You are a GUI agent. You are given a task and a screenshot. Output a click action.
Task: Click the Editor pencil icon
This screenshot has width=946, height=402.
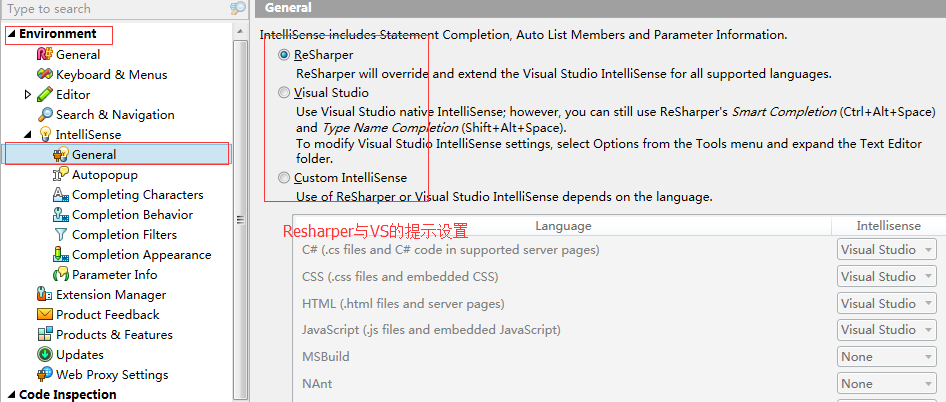[45, 94]
